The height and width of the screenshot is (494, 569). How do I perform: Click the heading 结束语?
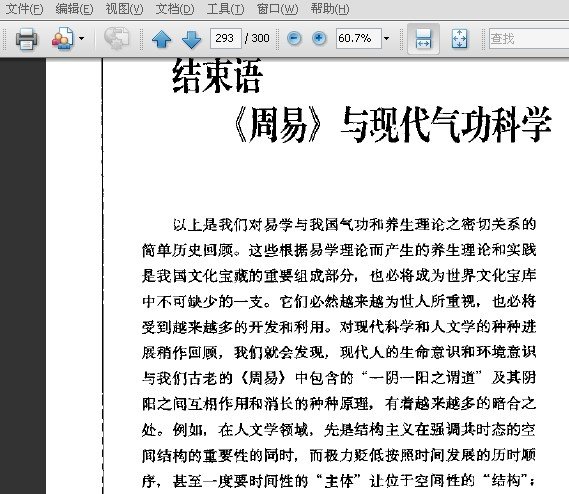pyautogui.click(x=217, y=76)
